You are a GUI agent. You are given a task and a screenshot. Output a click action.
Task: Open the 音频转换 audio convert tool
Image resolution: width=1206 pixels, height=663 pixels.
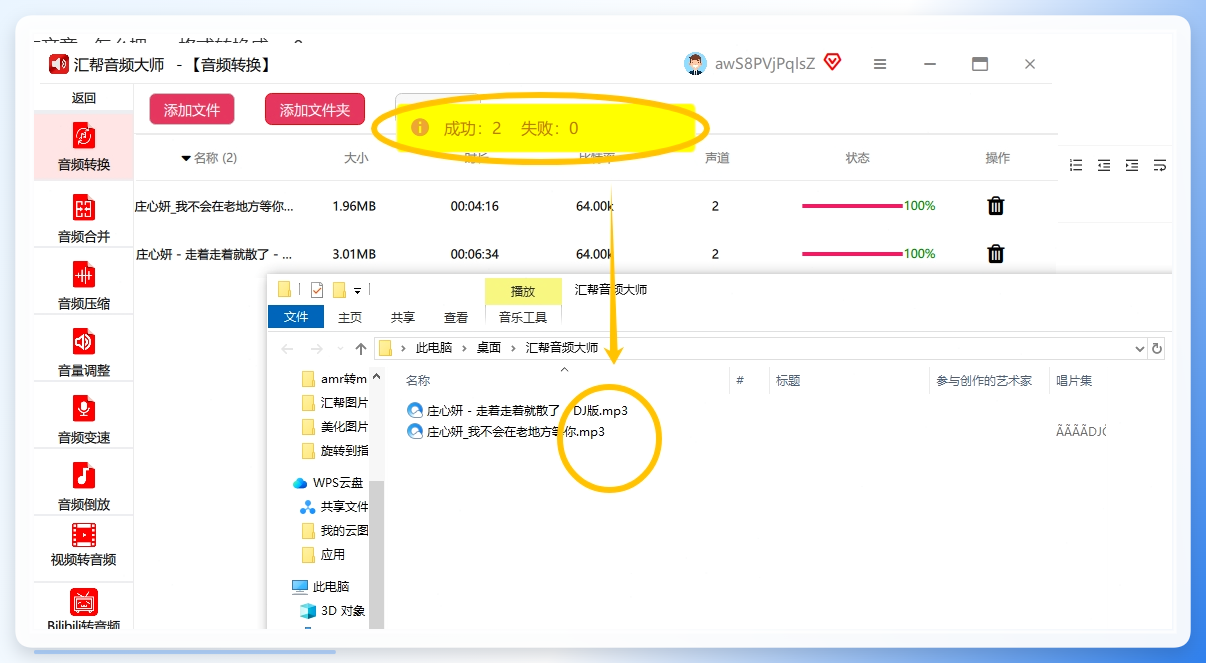coord(84,147)
